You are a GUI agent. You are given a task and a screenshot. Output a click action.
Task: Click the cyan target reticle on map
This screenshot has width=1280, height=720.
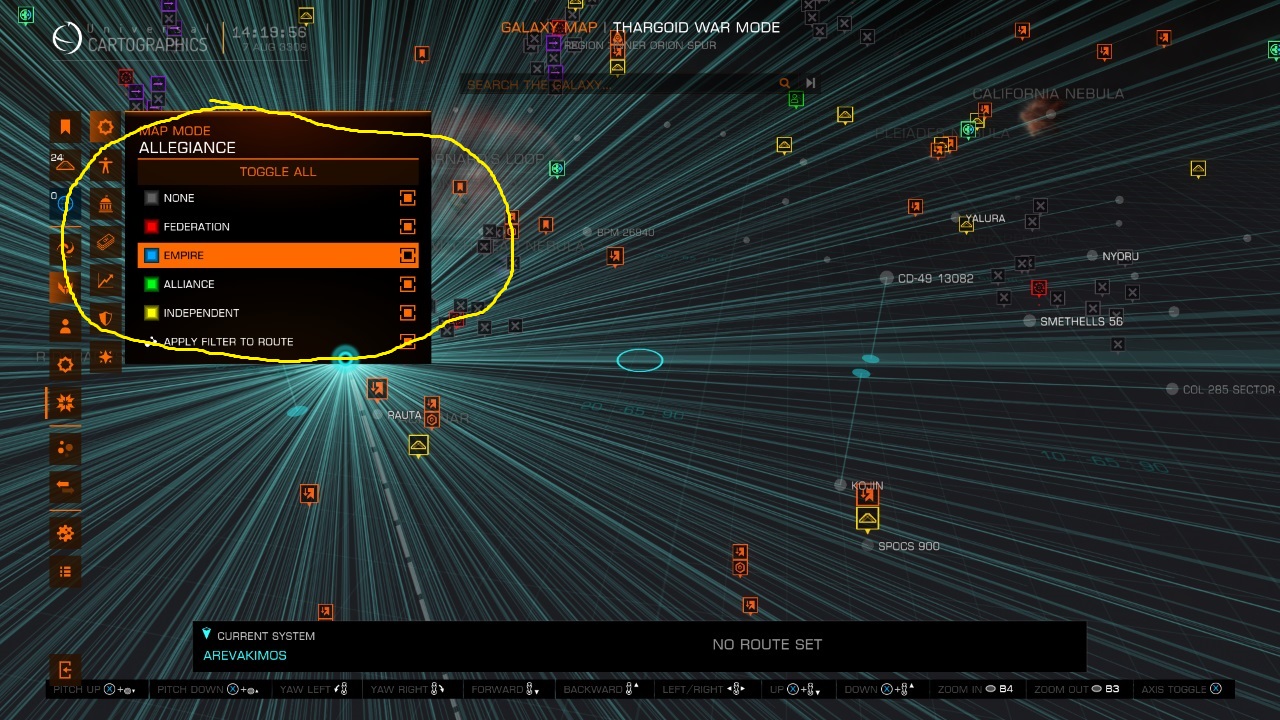pyautogui.click(x=640, y=360)
